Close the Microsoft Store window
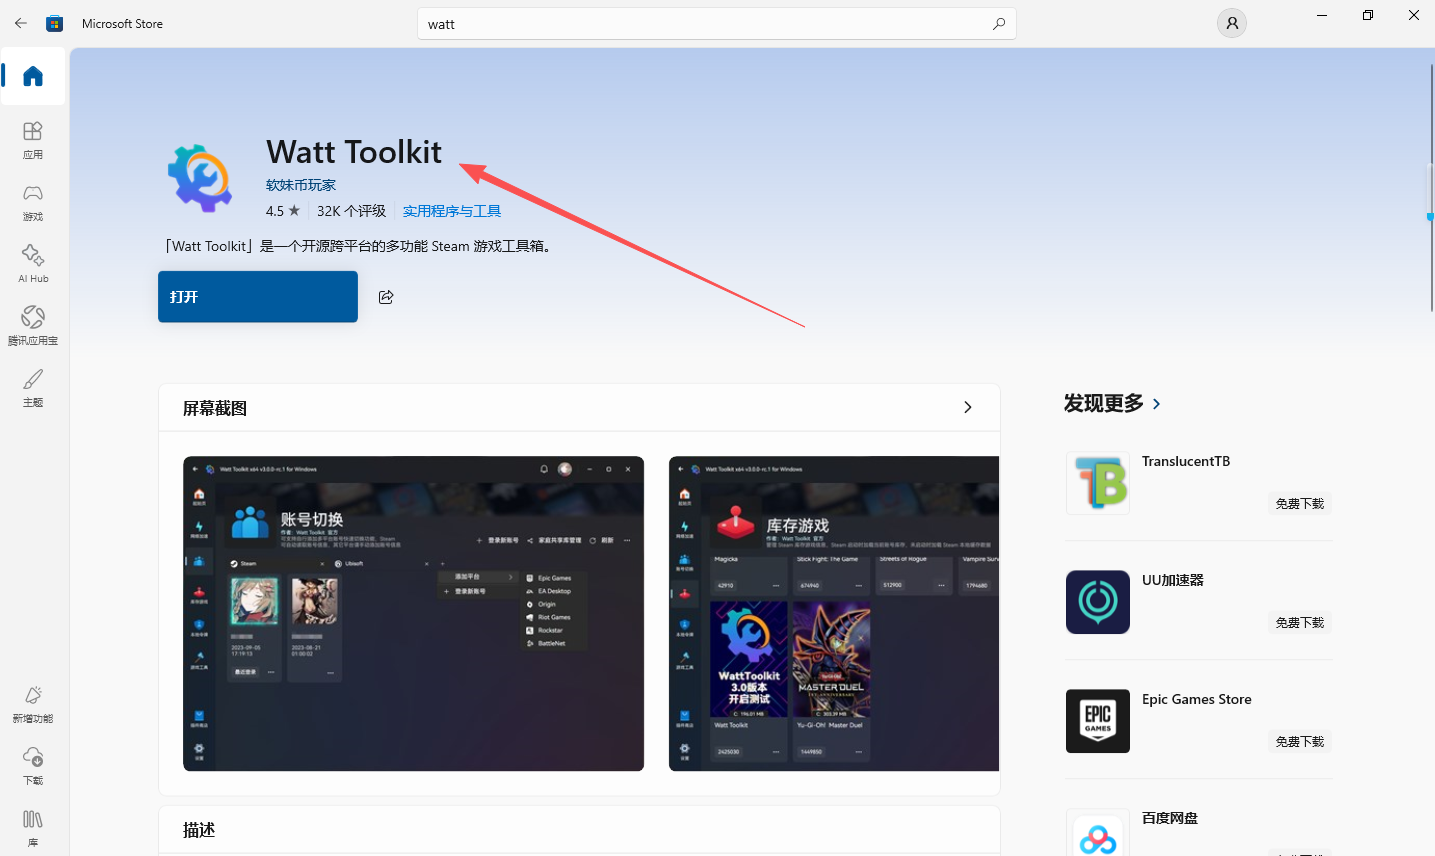Viewport: 1435px width, 856px height. [1414, 16]
